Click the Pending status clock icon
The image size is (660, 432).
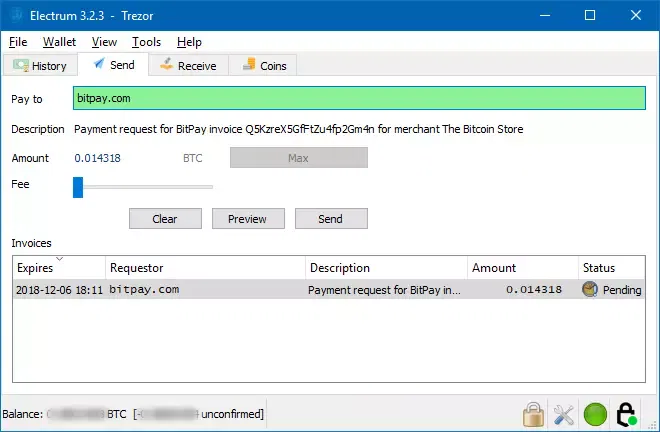point(590,289)
